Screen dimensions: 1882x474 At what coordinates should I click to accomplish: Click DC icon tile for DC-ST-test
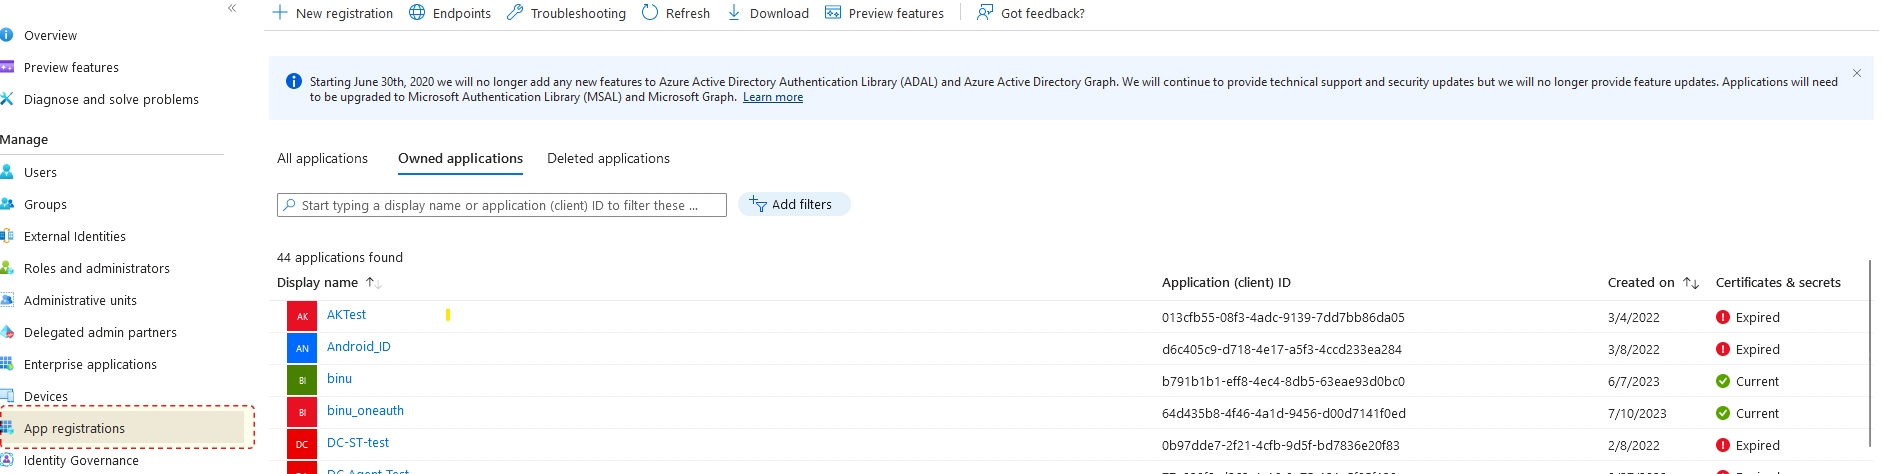tap(302, 444)
